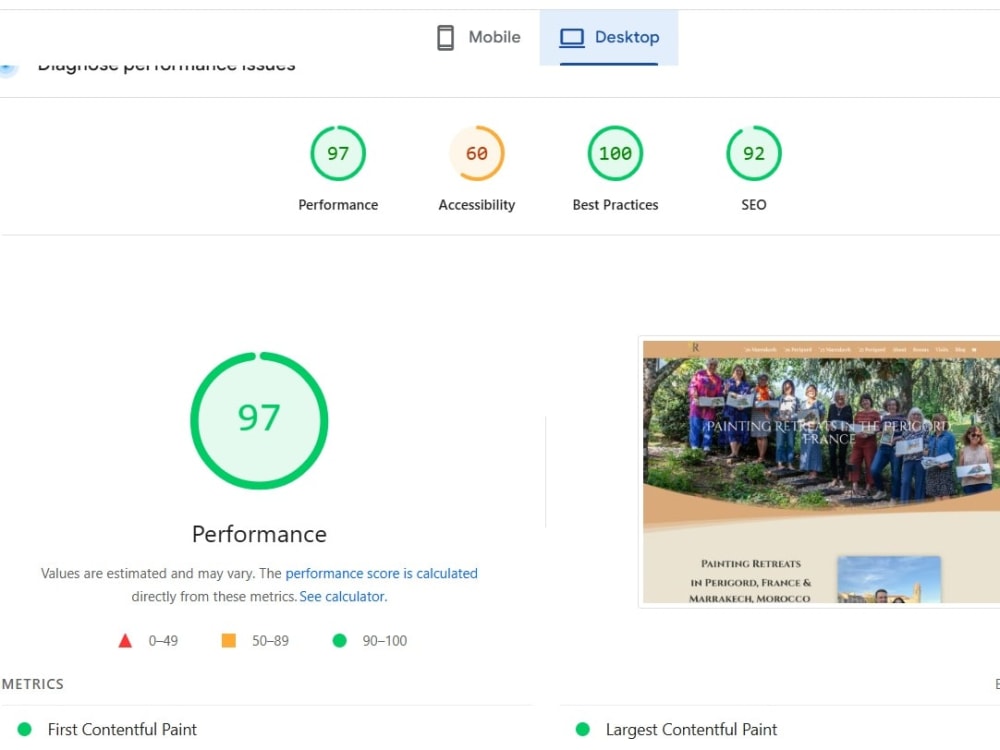Open the 'performance score is calculated' link
This screenshot has width=1000, height=750.
pos(381,573)
